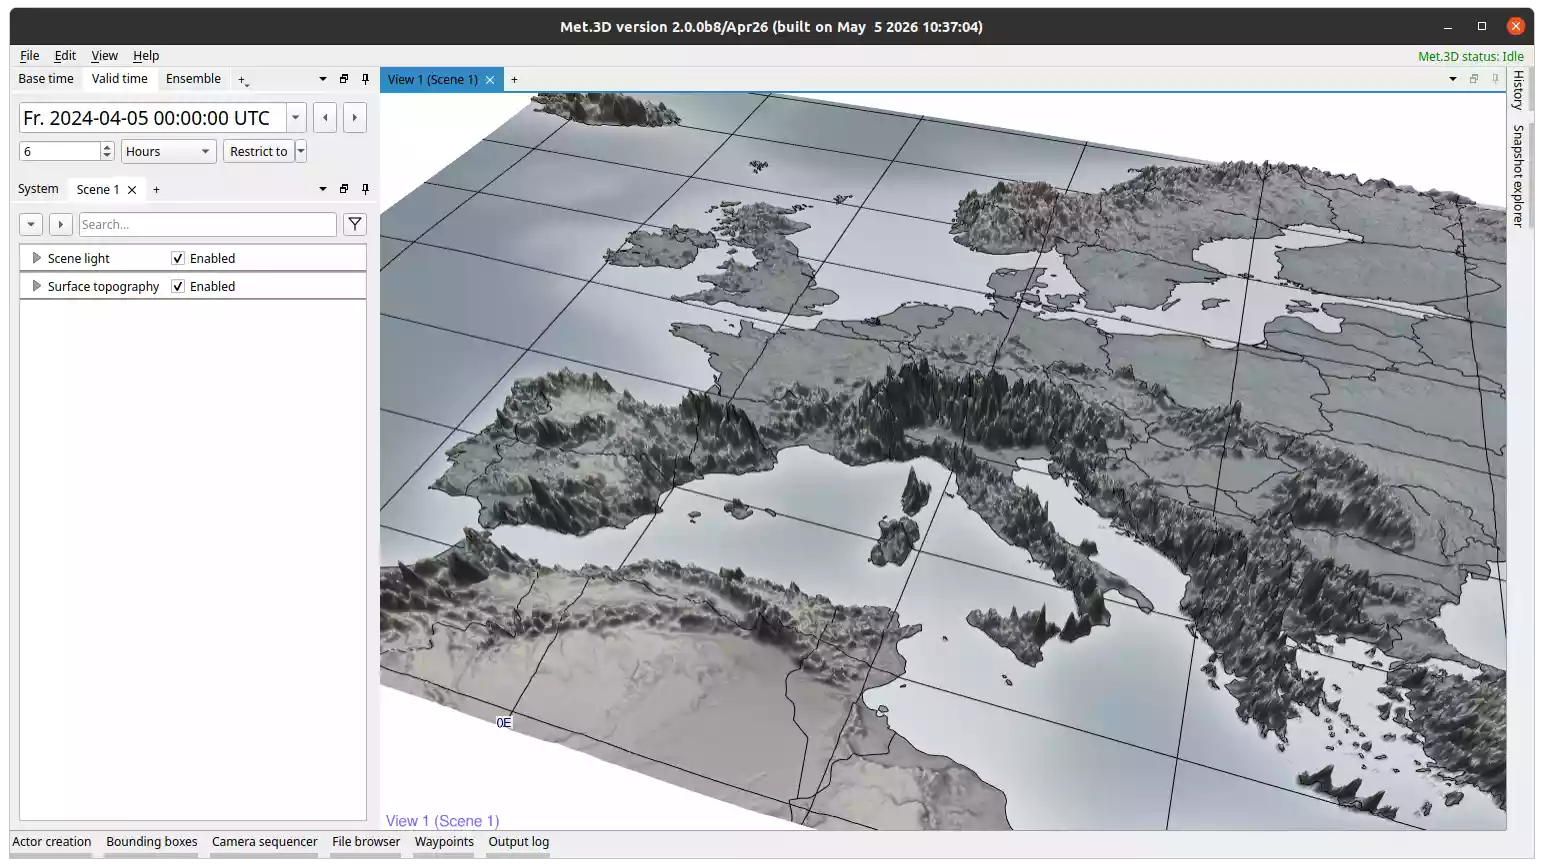1544x868 pixels.
Task: Float the view panel with undock icon
Action: click(1474, 79)
